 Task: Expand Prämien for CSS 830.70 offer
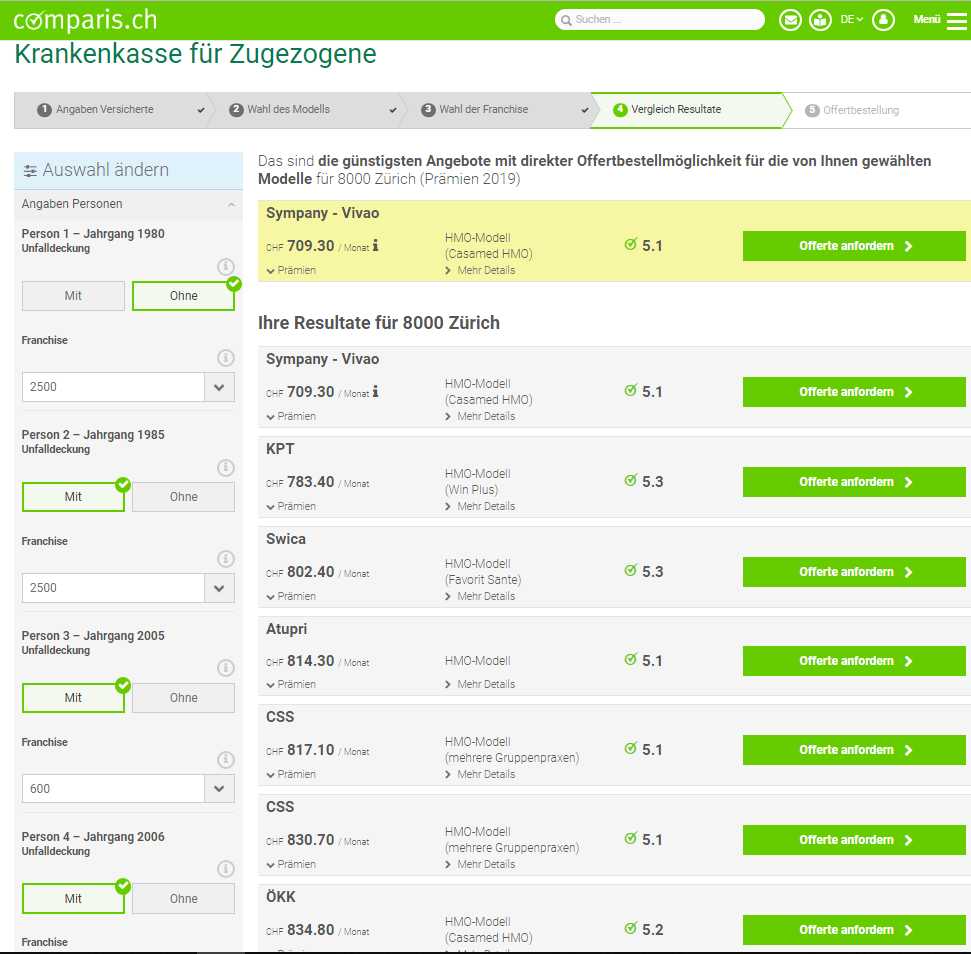[291, 864]
